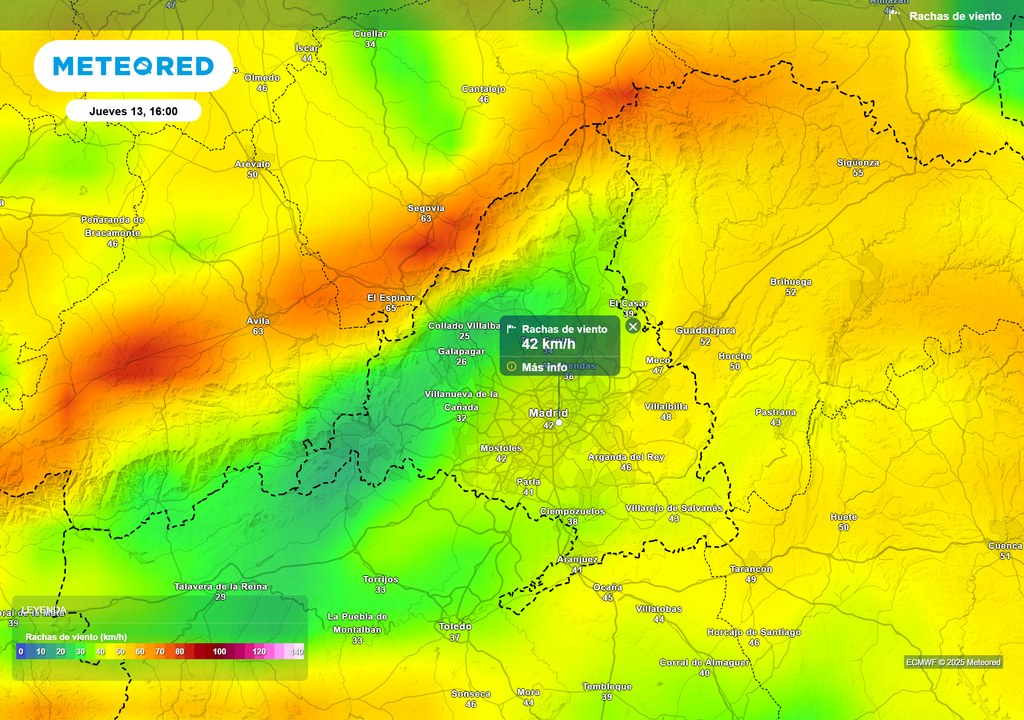Click the 140 km/h pale pink legend swatch
Viewport: 1024px width, 720px height.
coord(296,651)
